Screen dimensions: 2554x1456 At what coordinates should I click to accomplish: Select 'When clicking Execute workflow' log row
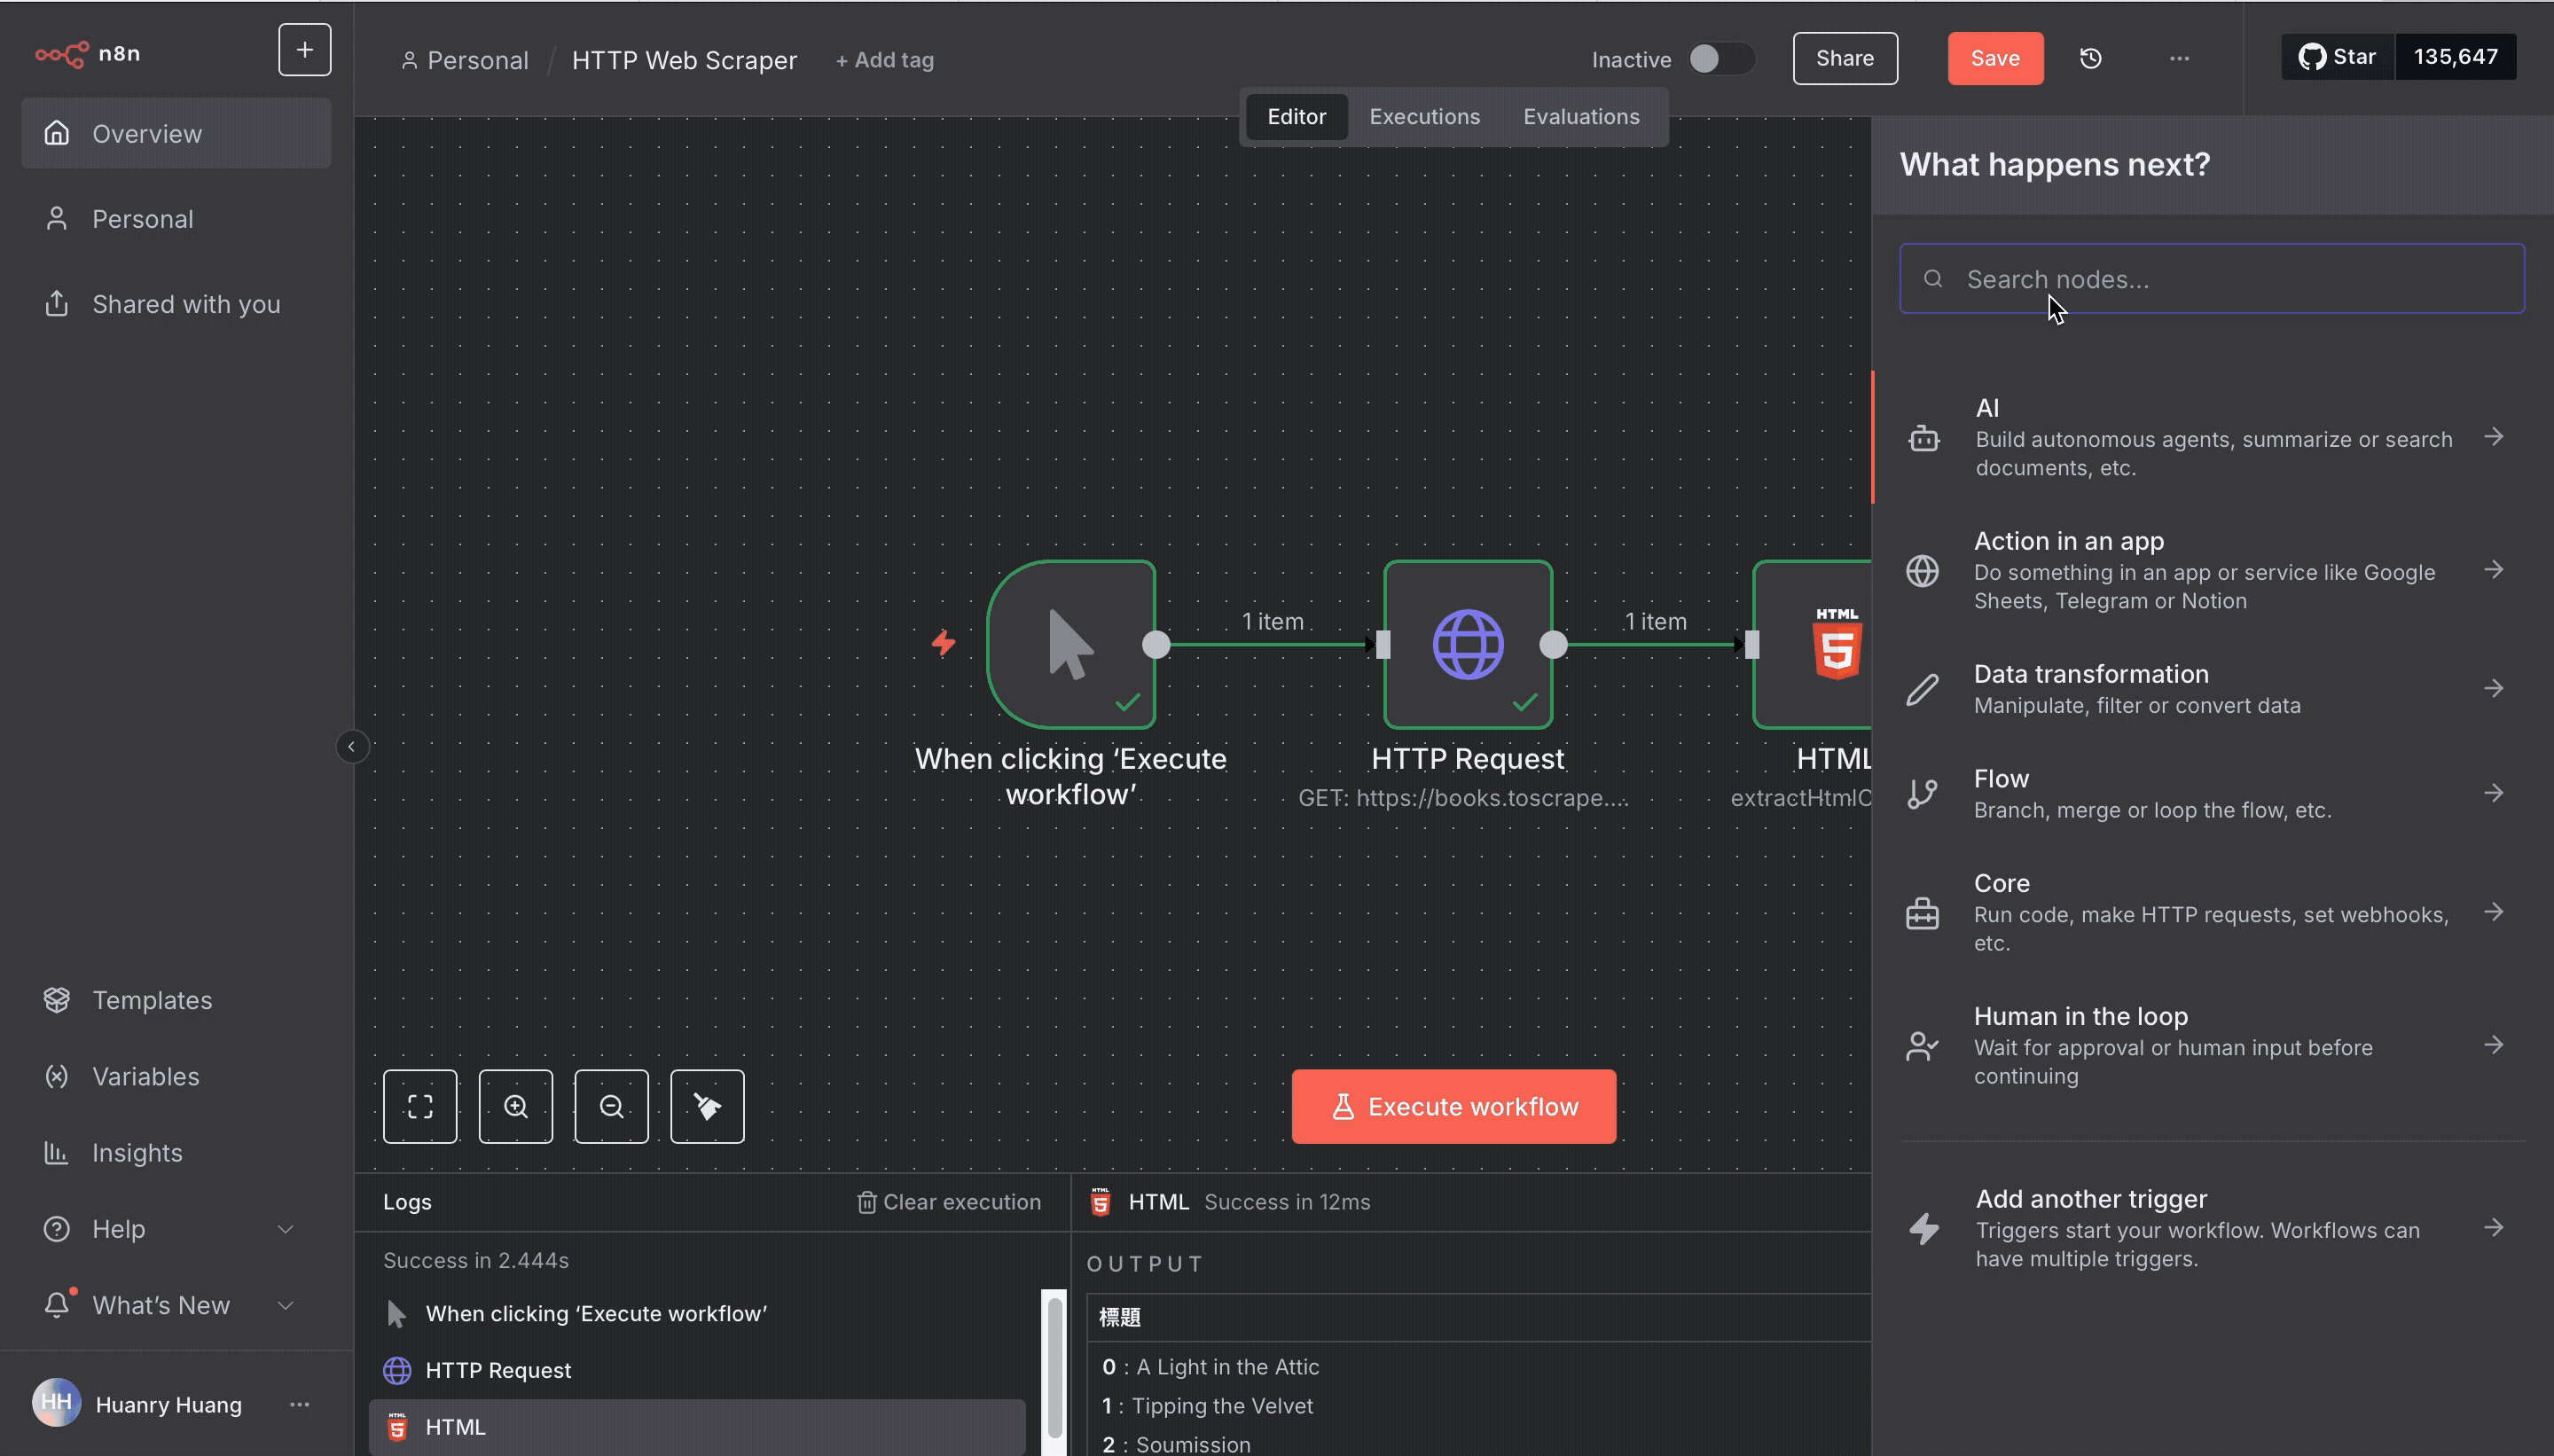point(697,1314)
